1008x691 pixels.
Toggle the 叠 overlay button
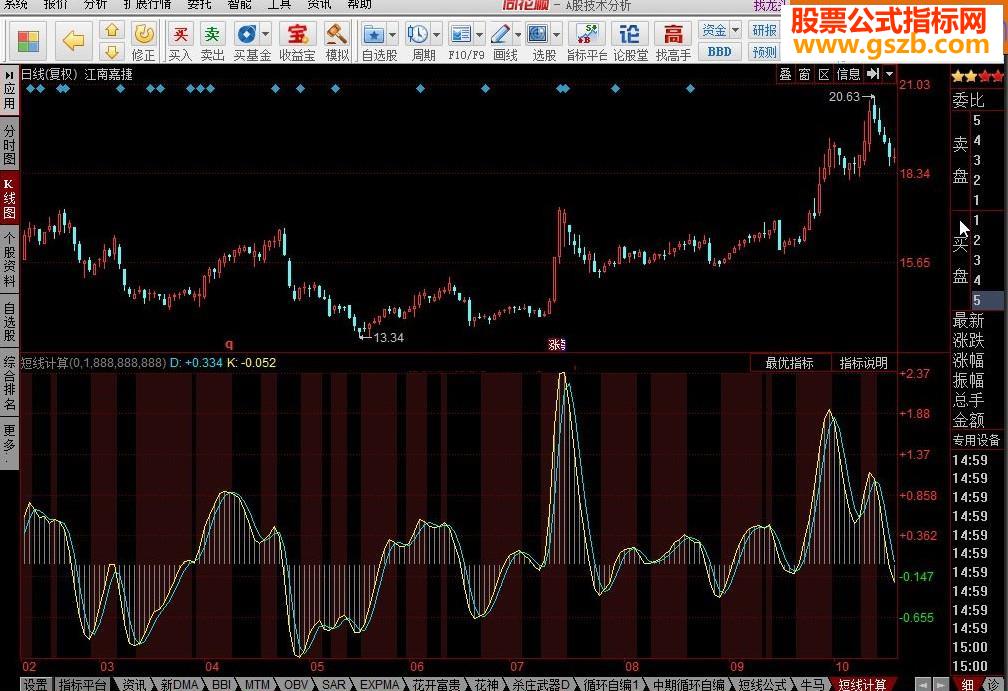[x=786, y=75]
